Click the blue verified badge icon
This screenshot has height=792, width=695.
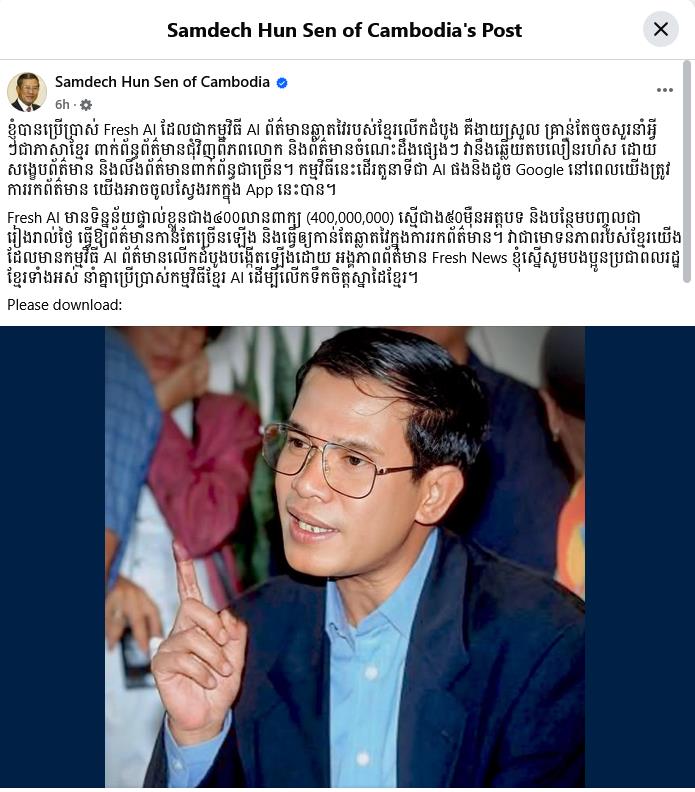282,83
